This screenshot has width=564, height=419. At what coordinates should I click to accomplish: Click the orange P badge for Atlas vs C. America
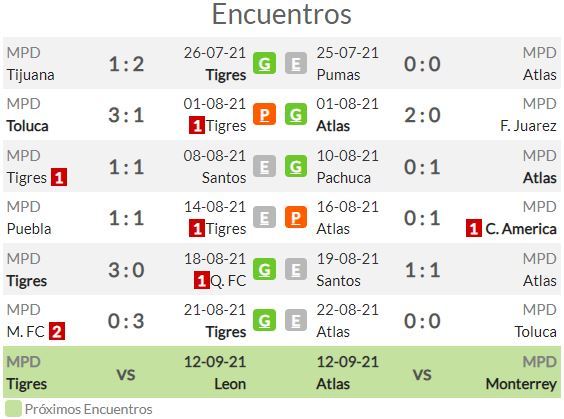click(296, 218)
